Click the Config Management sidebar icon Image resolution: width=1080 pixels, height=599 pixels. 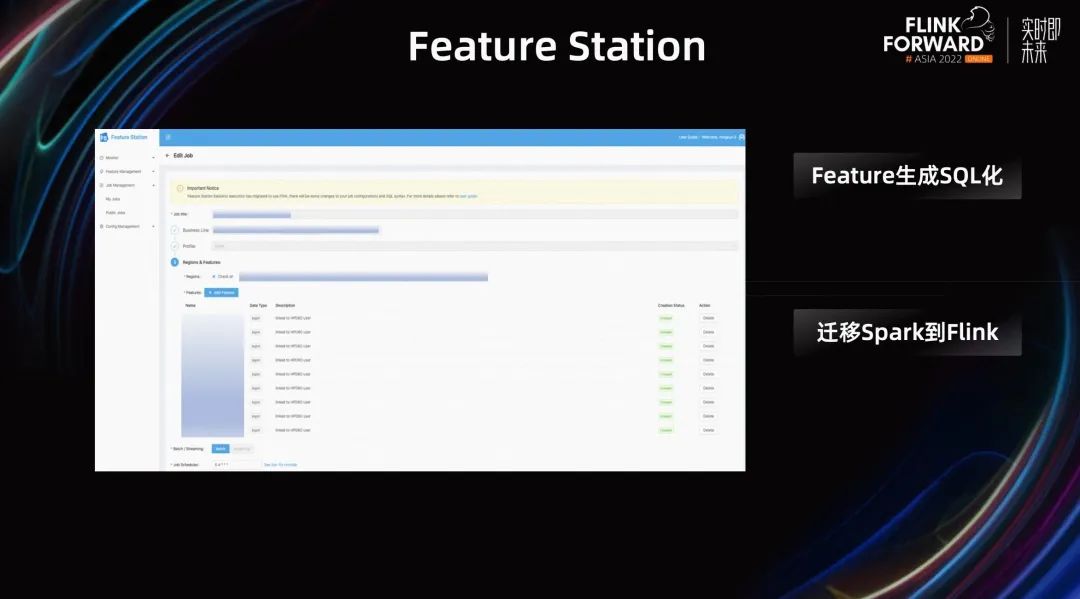pos(101,227)
